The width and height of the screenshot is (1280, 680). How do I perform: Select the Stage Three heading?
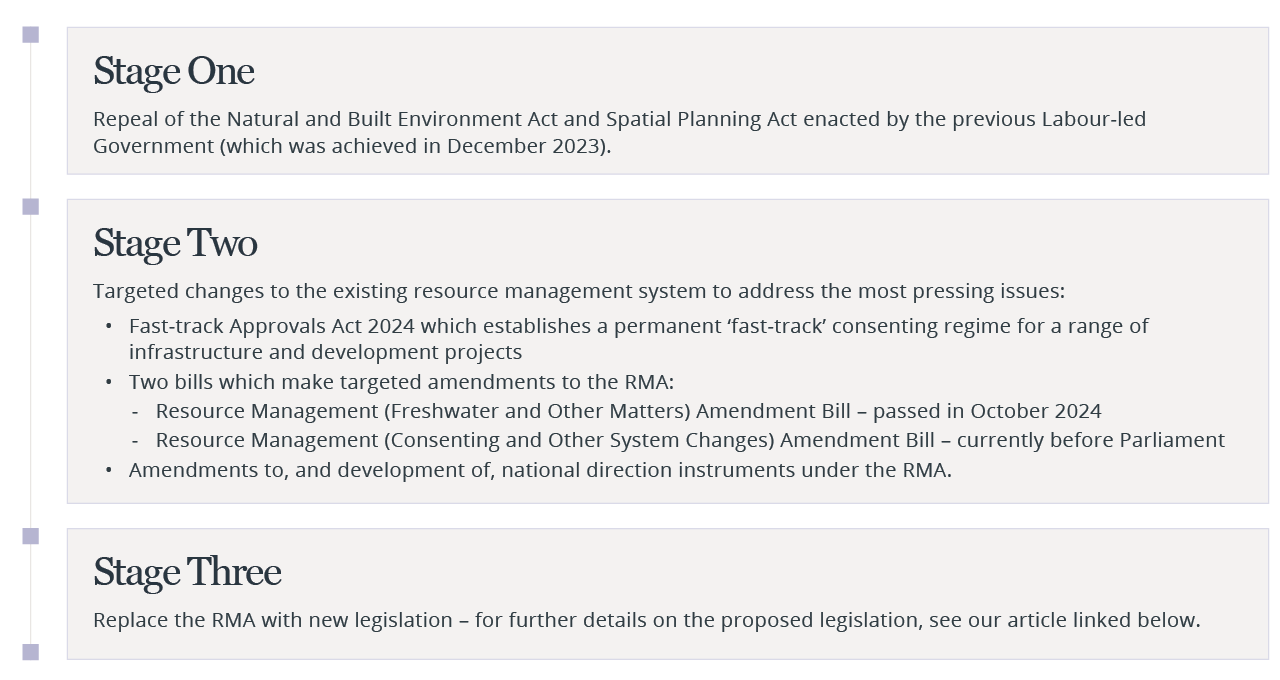187,573
